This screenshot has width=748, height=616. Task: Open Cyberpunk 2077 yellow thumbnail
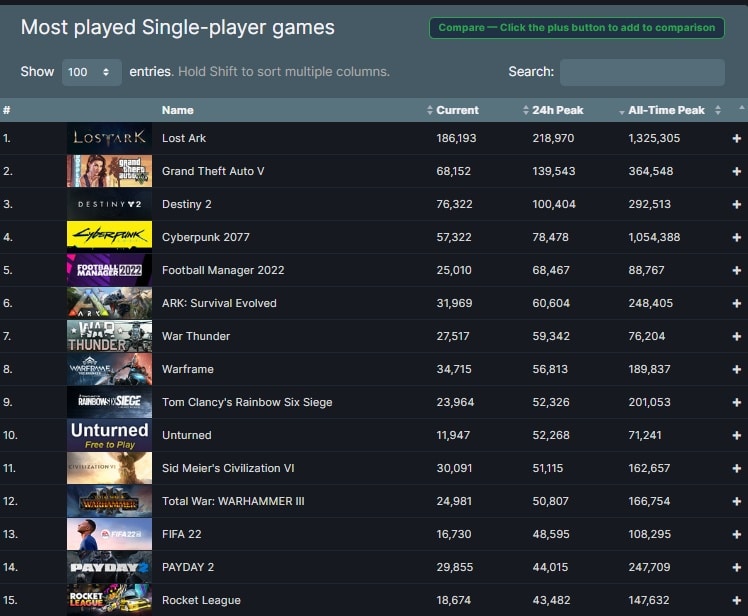[109, 237]
